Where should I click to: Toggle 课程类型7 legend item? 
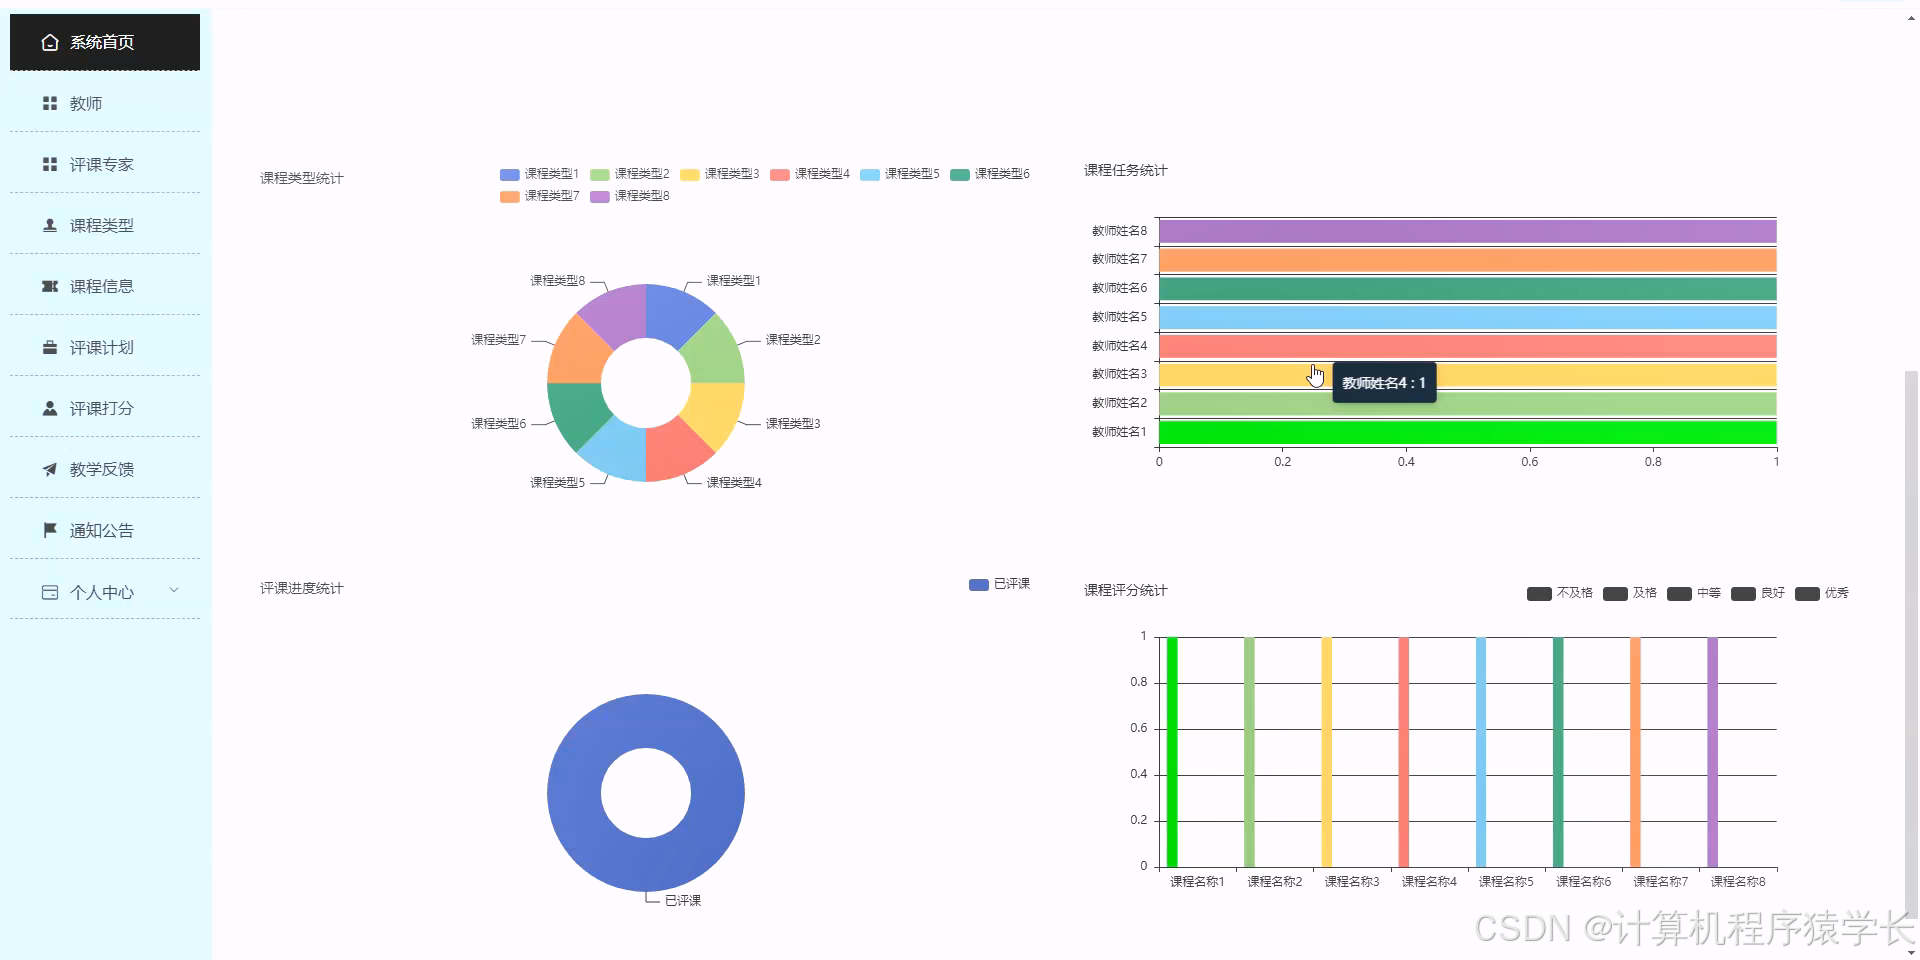pos(539,196)
